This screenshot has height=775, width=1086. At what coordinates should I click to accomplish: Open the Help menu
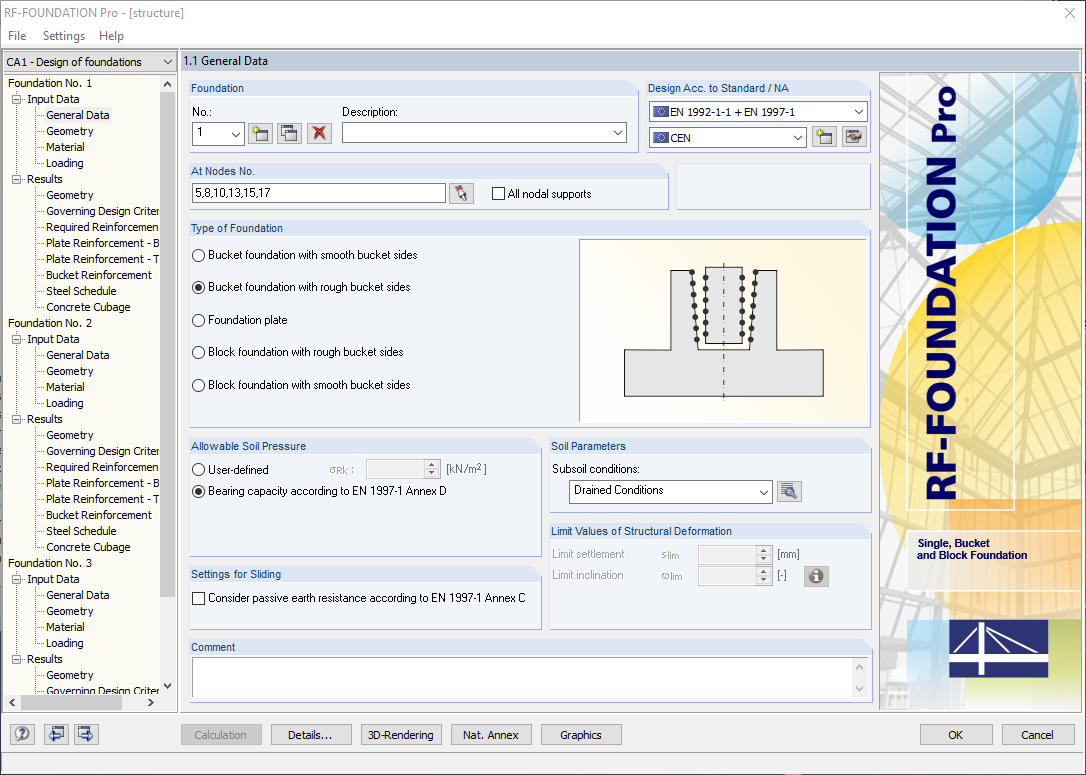coord(111,36)
